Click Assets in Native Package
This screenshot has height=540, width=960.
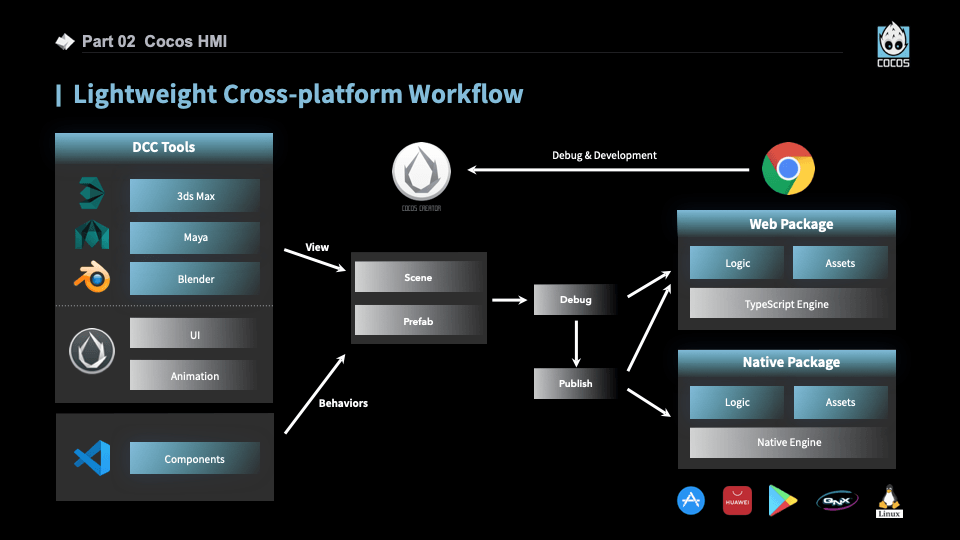(840, 402)
